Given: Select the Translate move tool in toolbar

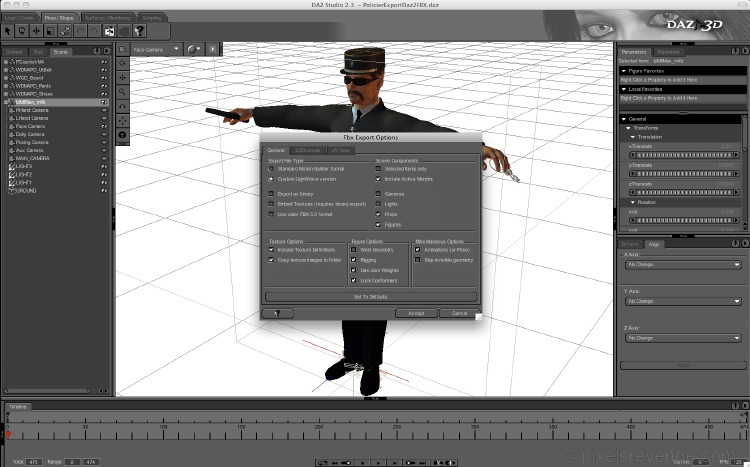Looking at the screenshot, I should [x=36, y=31].
